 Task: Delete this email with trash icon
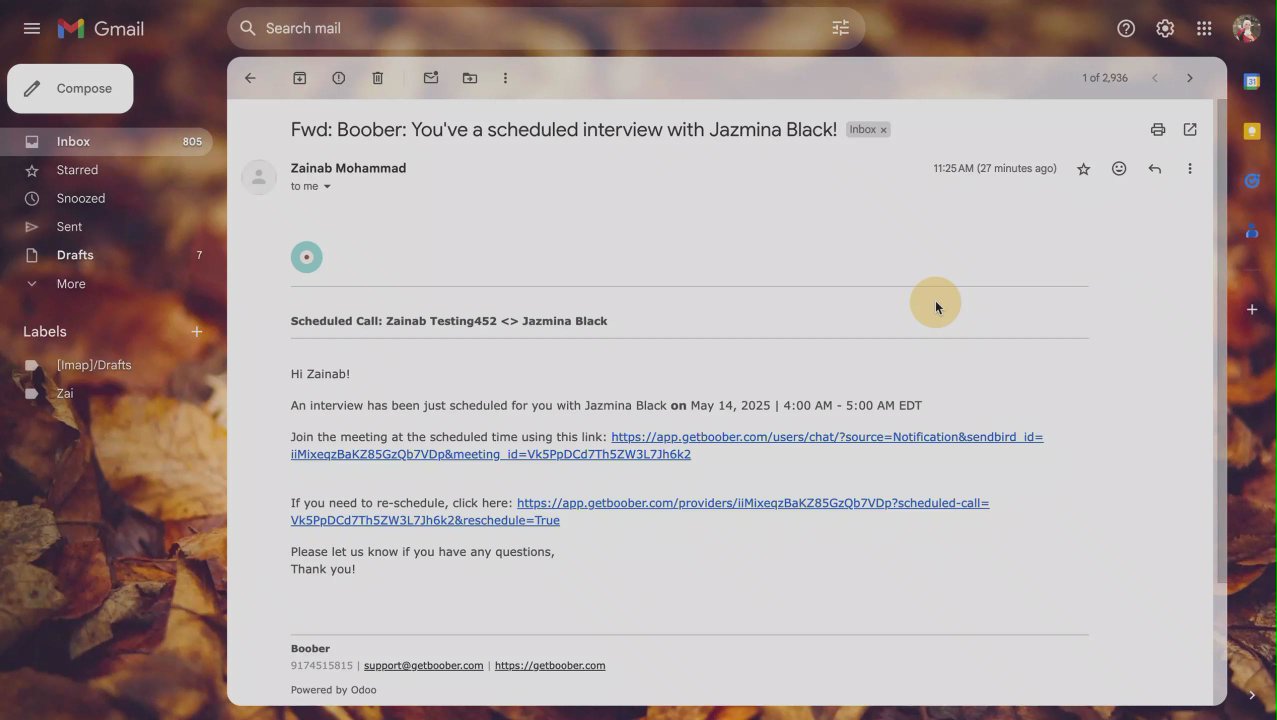pyautogui.click(x=377, y=78)
